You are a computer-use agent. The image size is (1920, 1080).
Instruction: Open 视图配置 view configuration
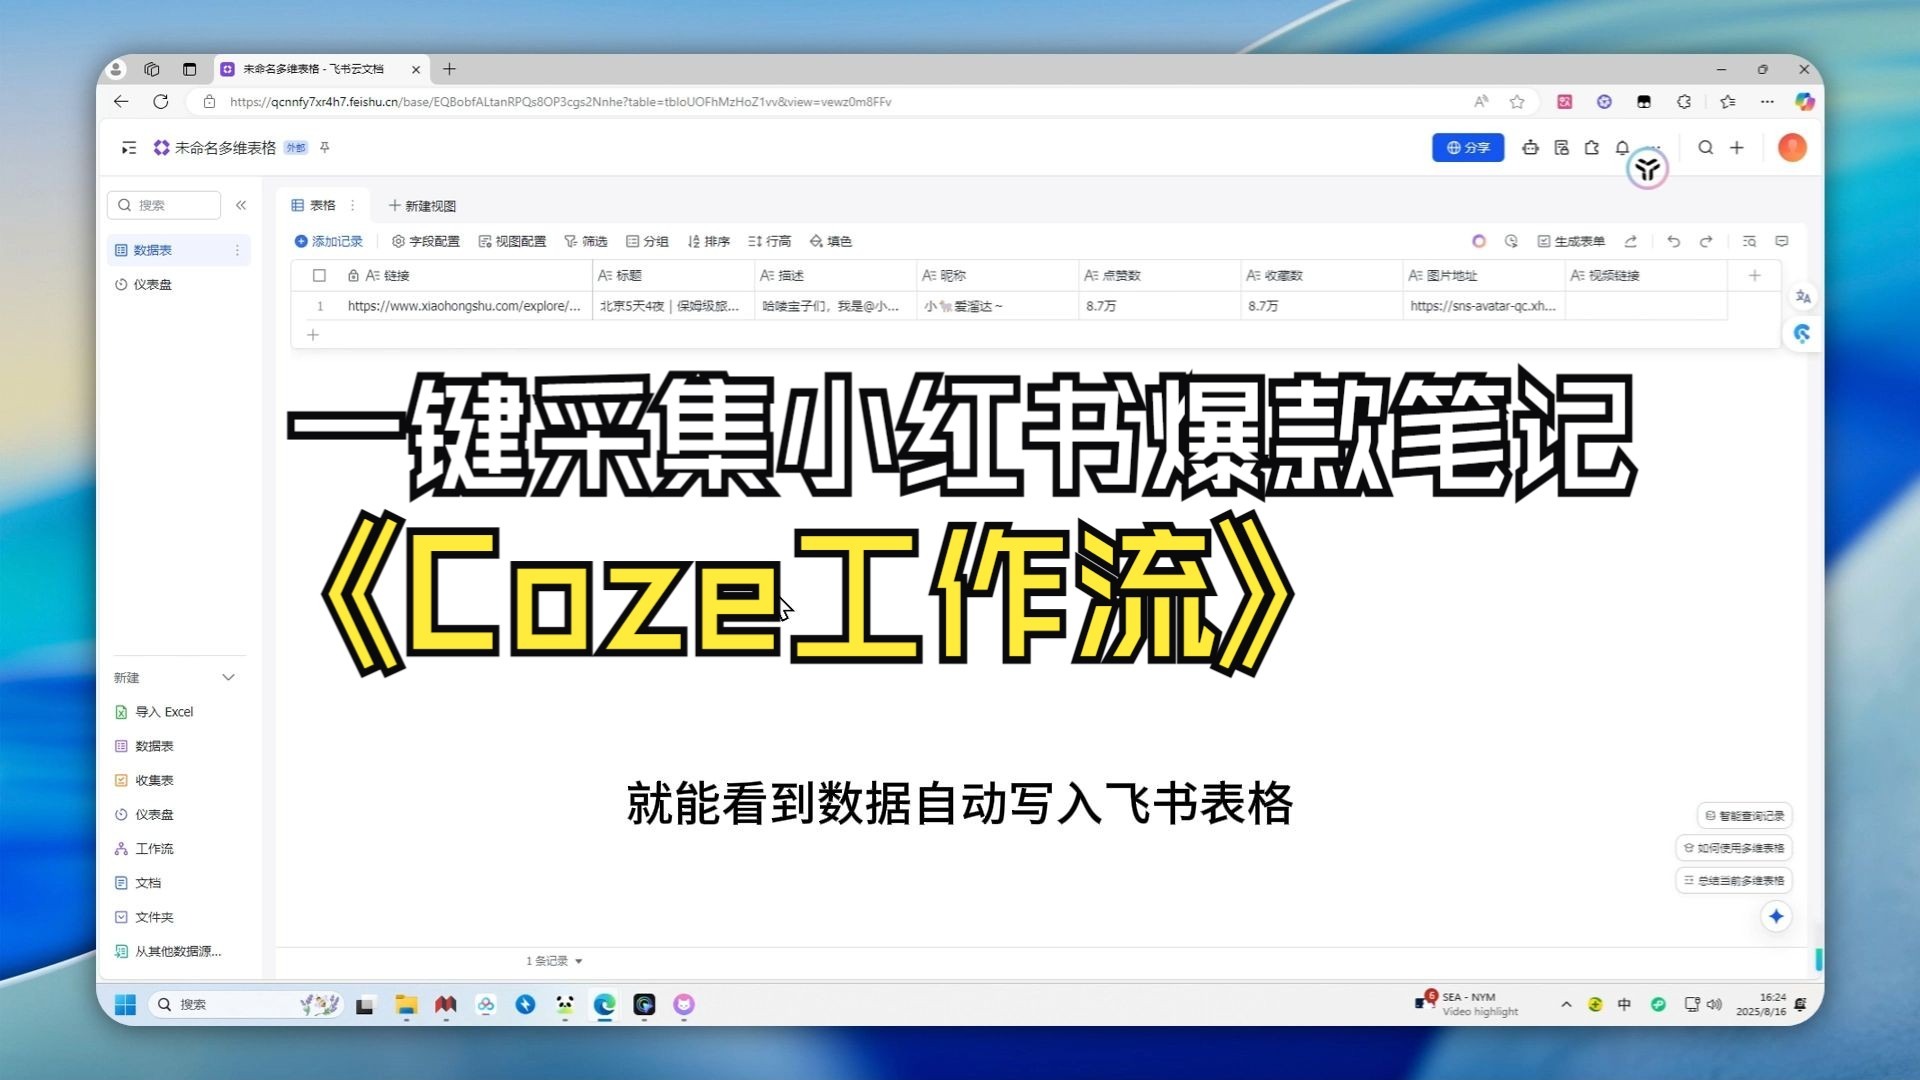pyautogui.click(x=512, y=241)
